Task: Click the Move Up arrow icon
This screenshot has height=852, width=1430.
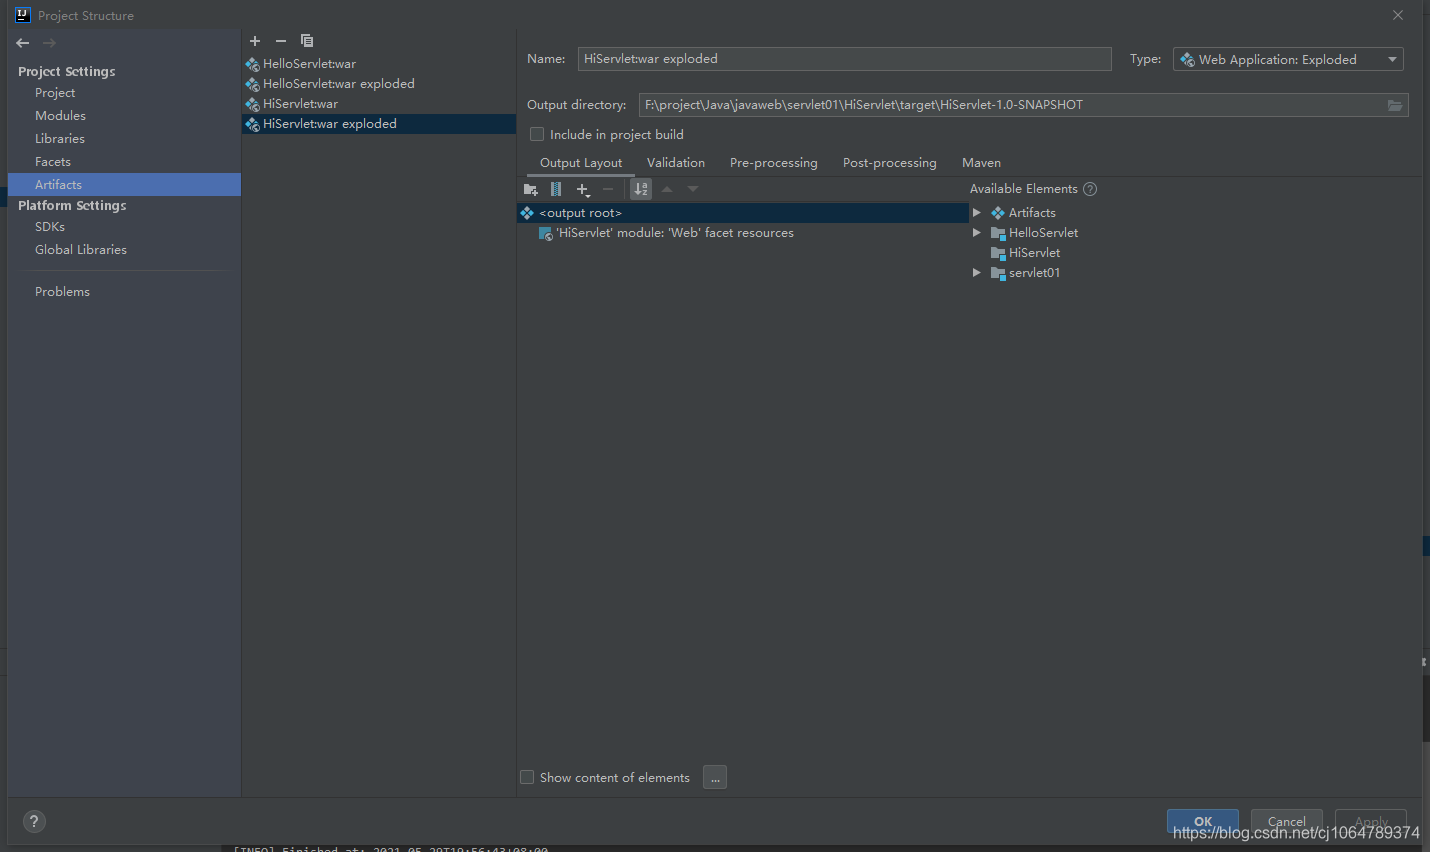Action: pyautogui.click(x=667, y=189)
